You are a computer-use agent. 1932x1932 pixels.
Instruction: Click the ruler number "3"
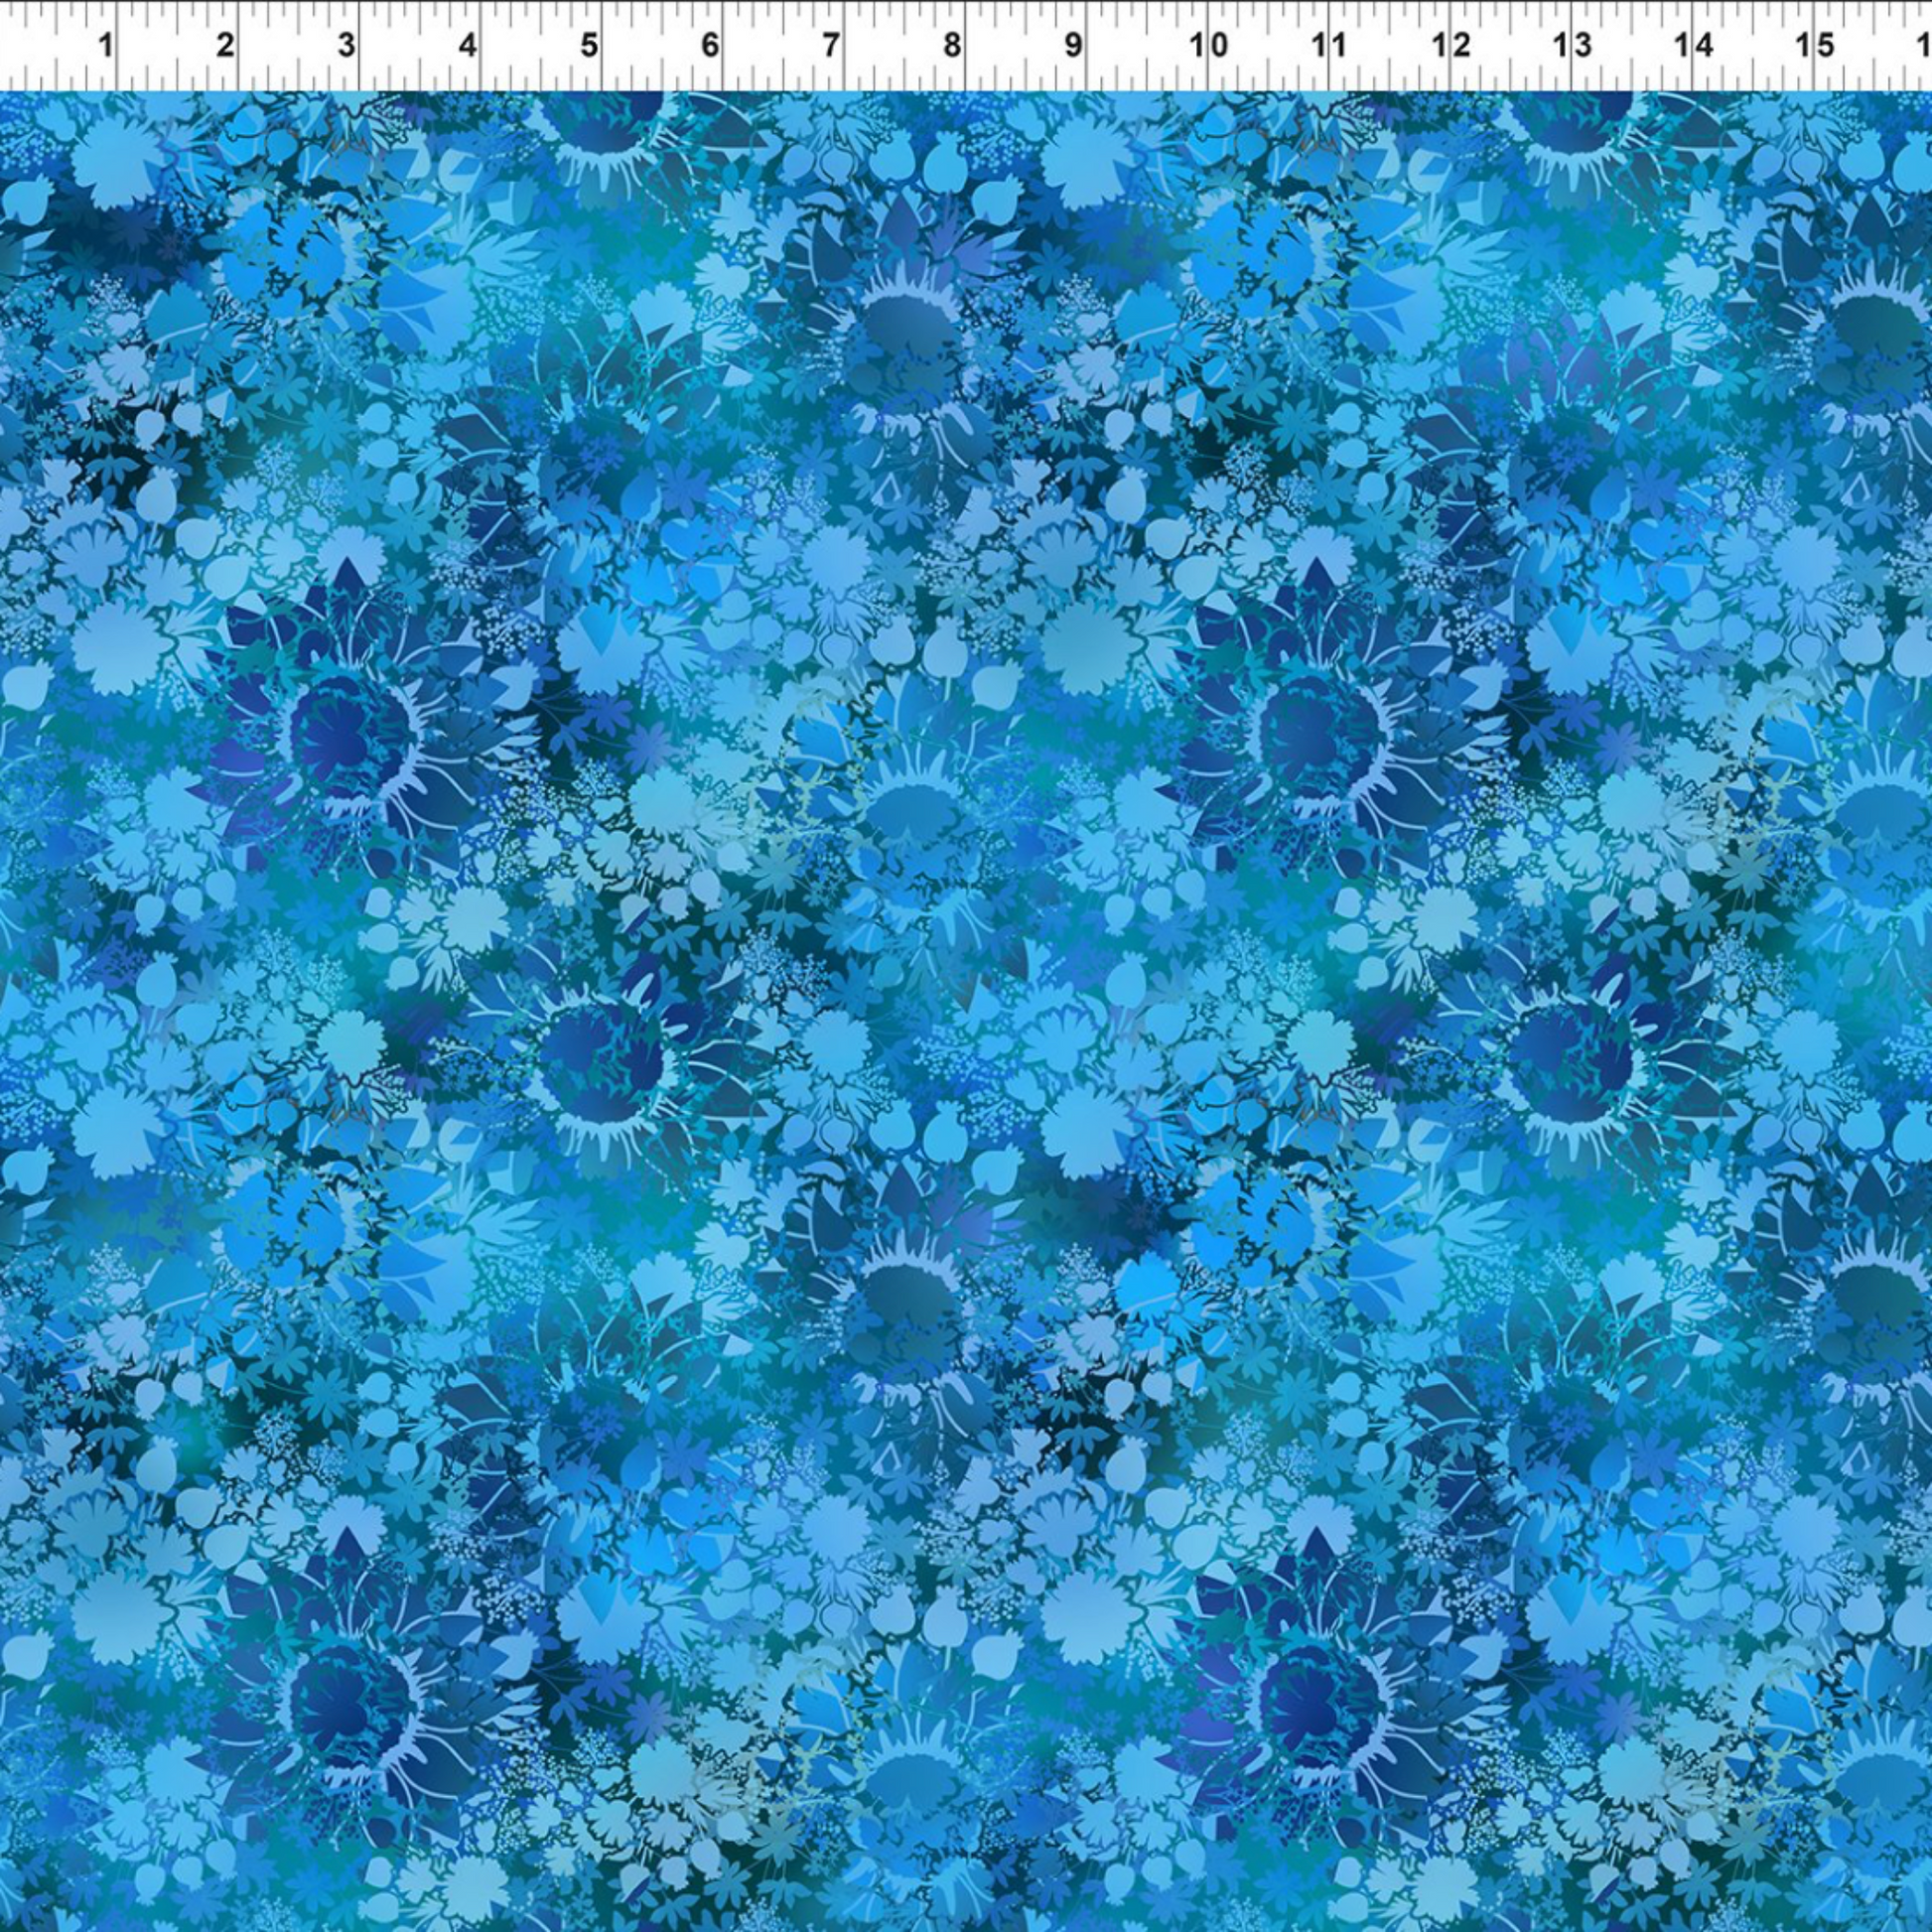click(x=347, y=45)
